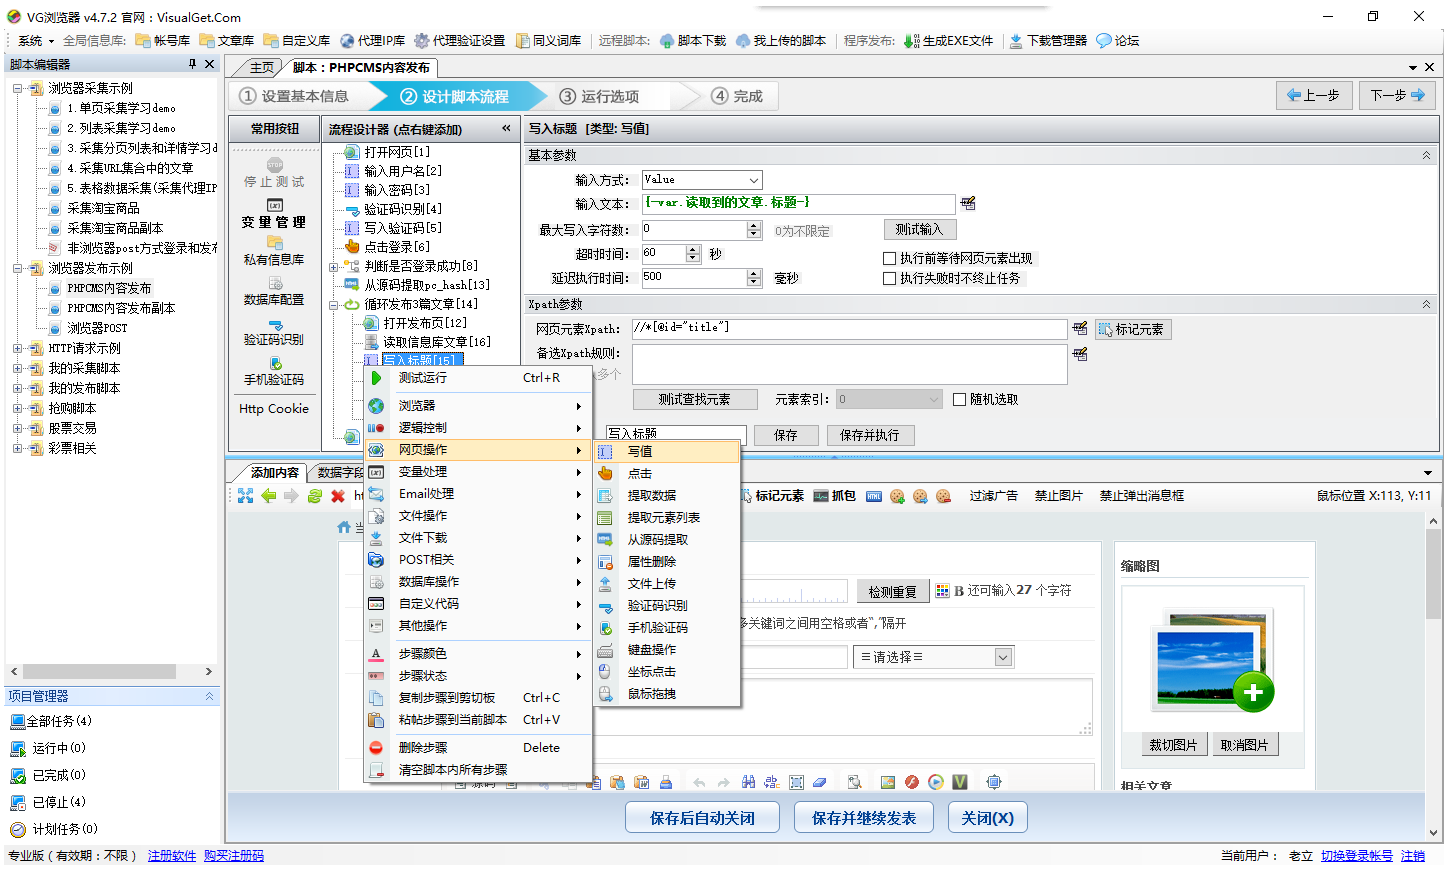Open 逻辑控制 submenu
1452x870 pixels.
(479, 428)
